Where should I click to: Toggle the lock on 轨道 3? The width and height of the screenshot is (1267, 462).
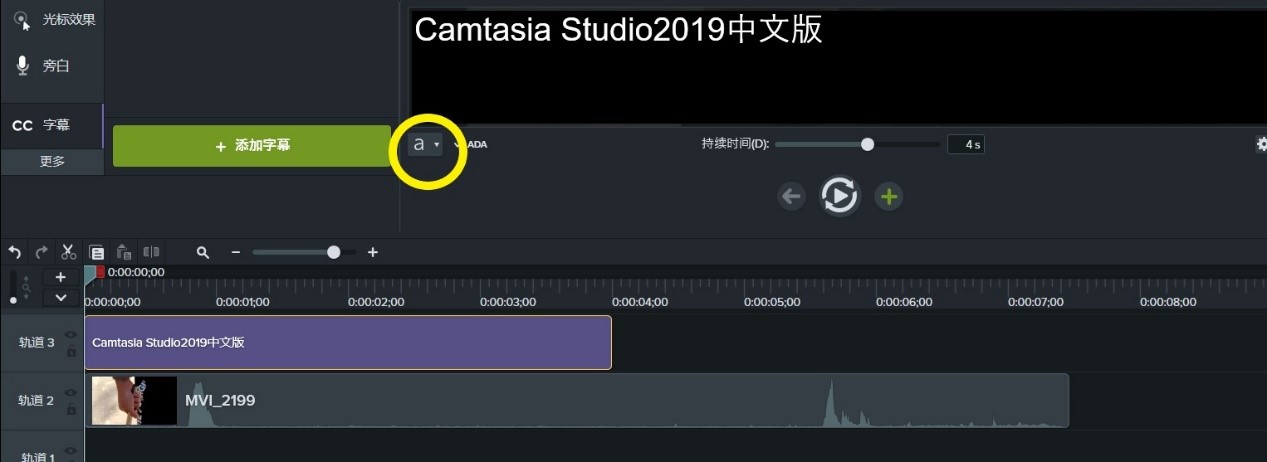pyautogui.click(x=71, y=352)
